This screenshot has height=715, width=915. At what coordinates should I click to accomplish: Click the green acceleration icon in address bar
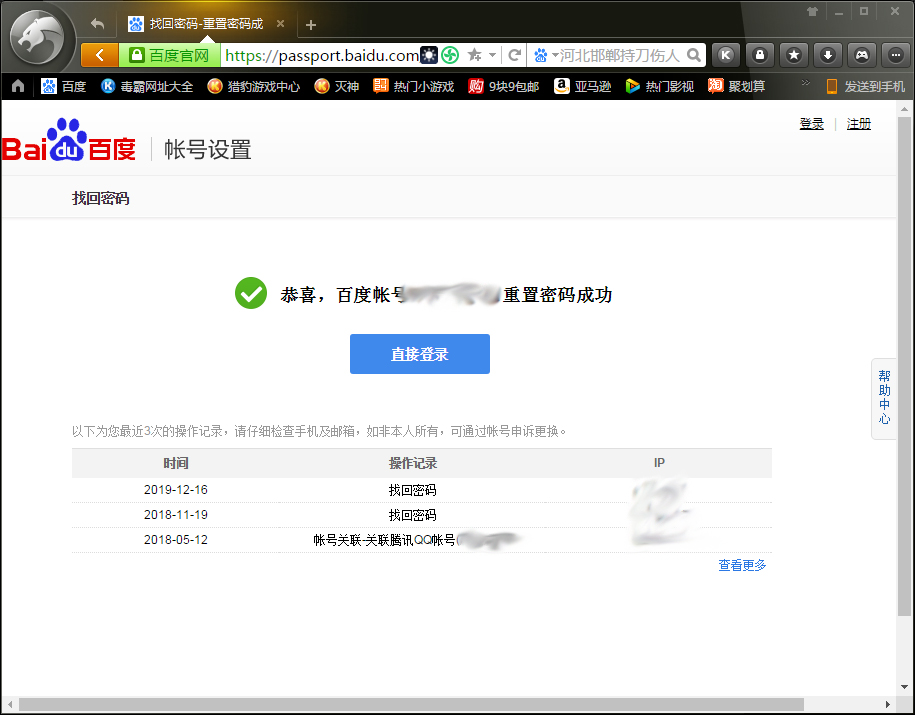(450, 55)
